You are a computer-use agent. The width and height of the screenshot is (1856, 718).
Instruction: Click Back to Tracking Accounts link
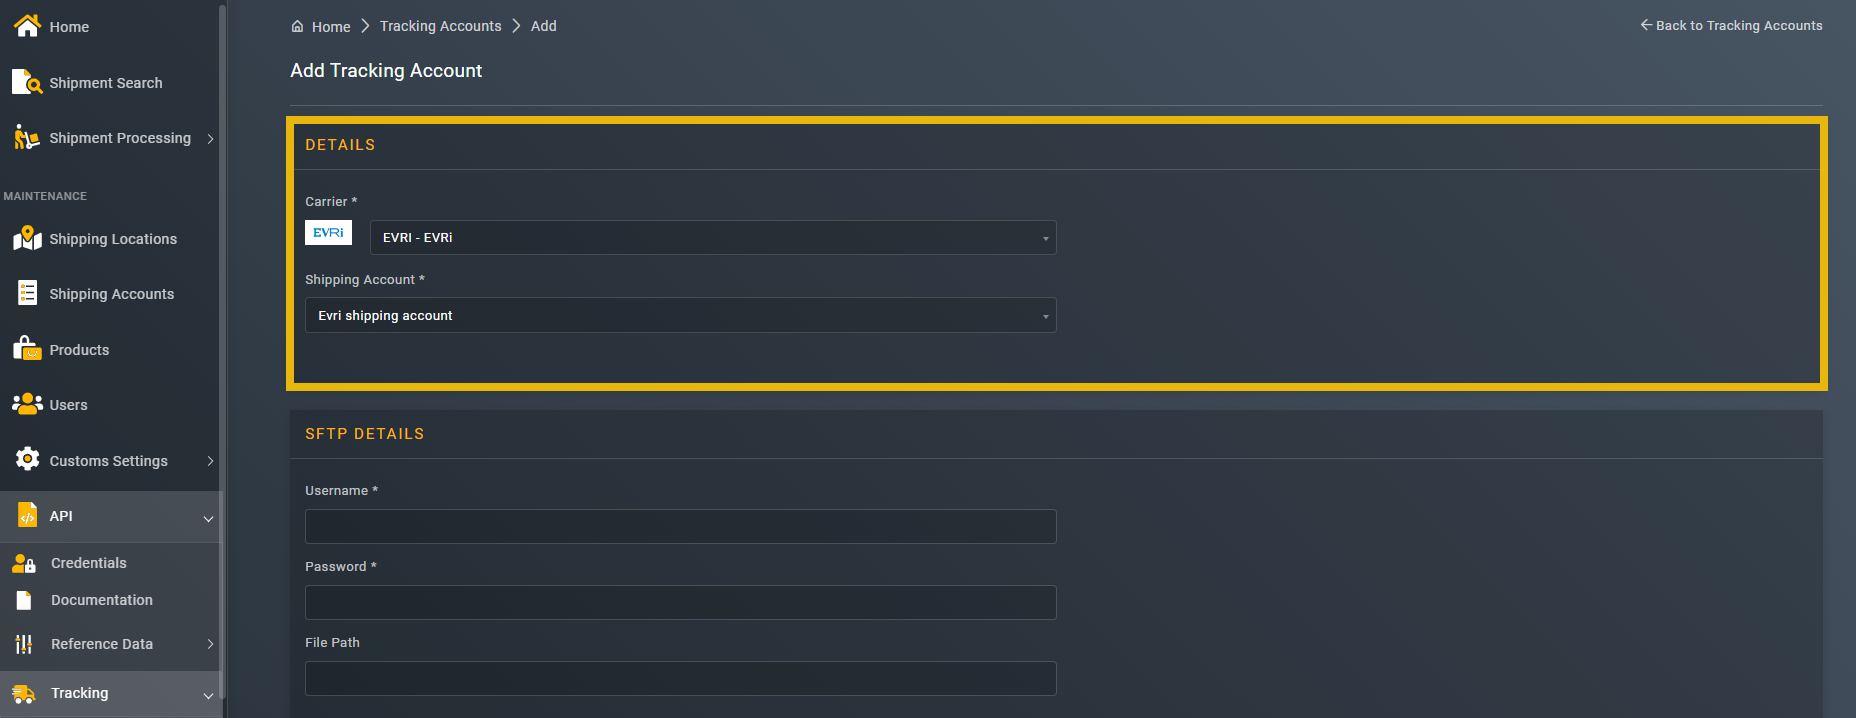tap(1731, 25)
